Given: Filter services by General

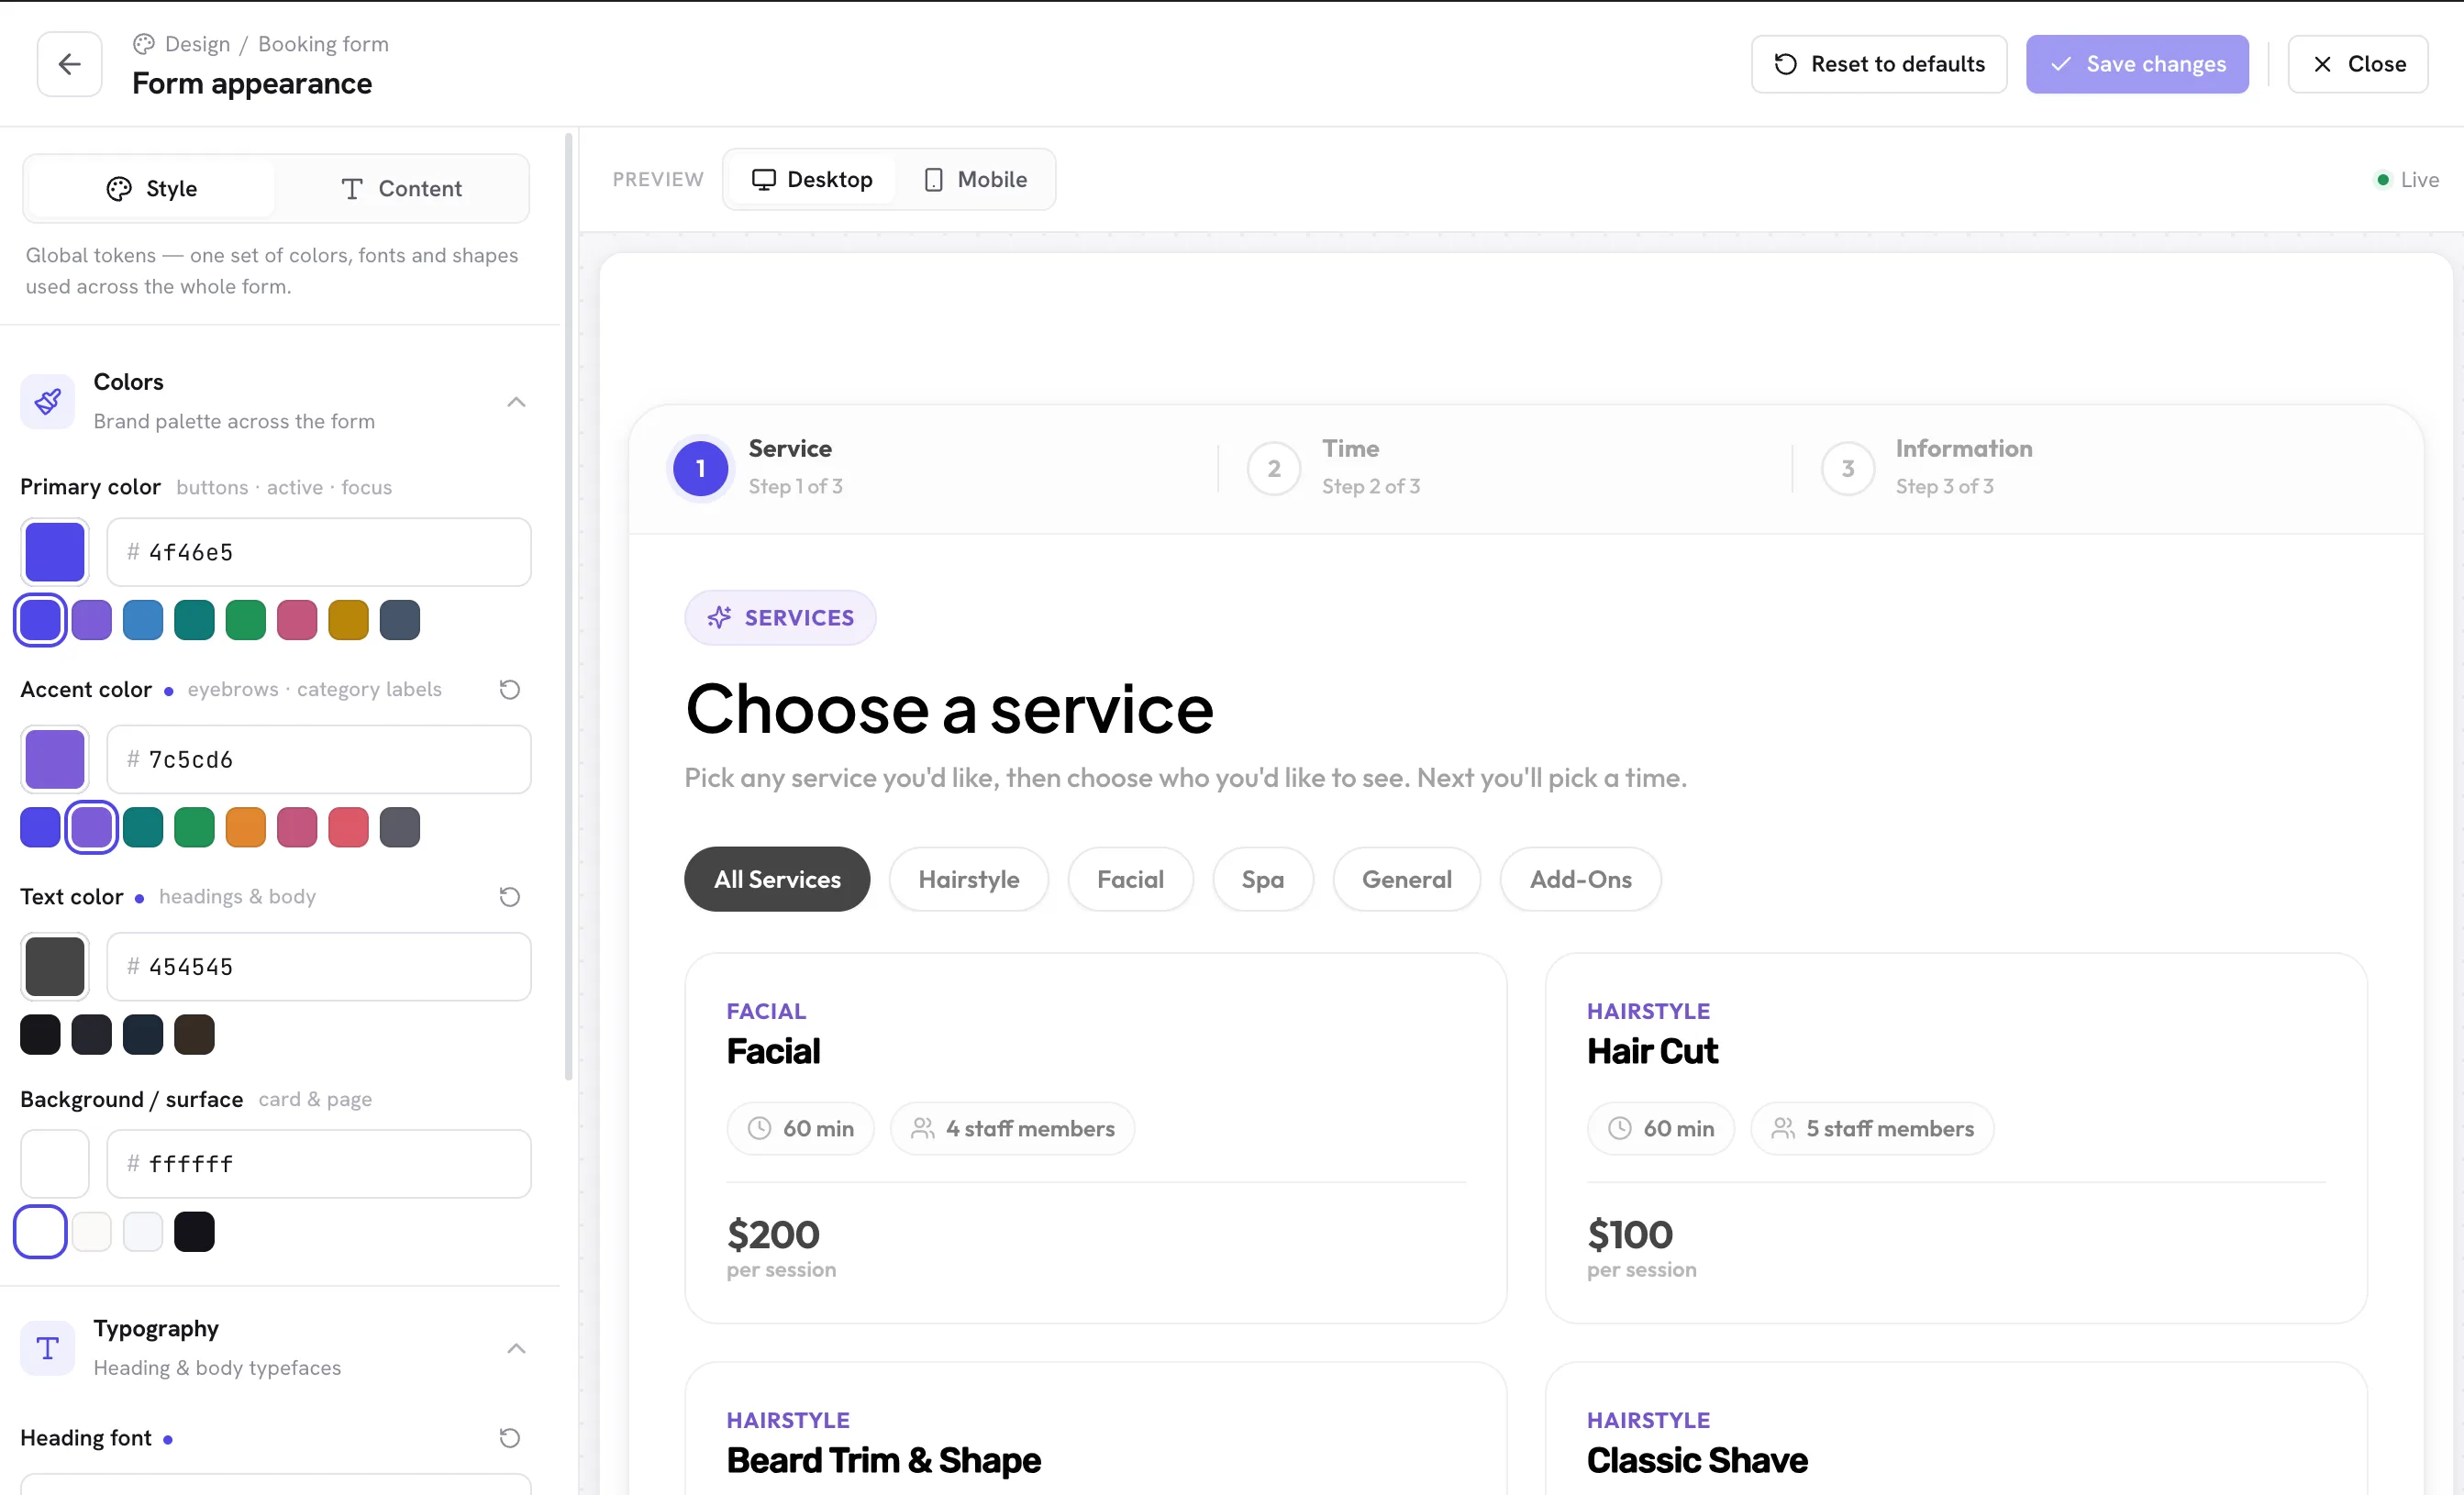Looking at the screenshot, I should point(1407,879).
